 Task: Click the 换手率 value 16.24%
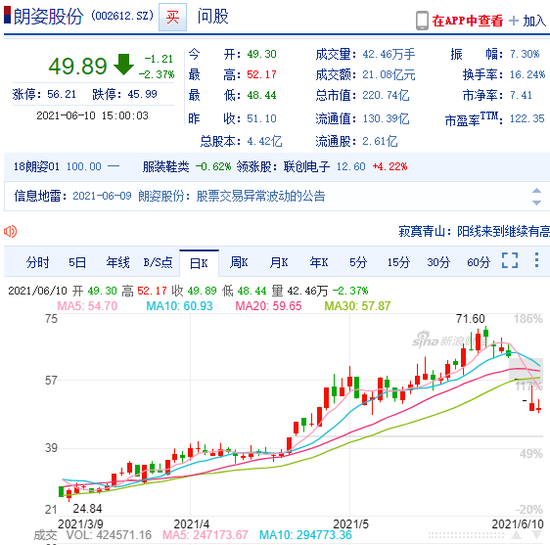[527, 74]
